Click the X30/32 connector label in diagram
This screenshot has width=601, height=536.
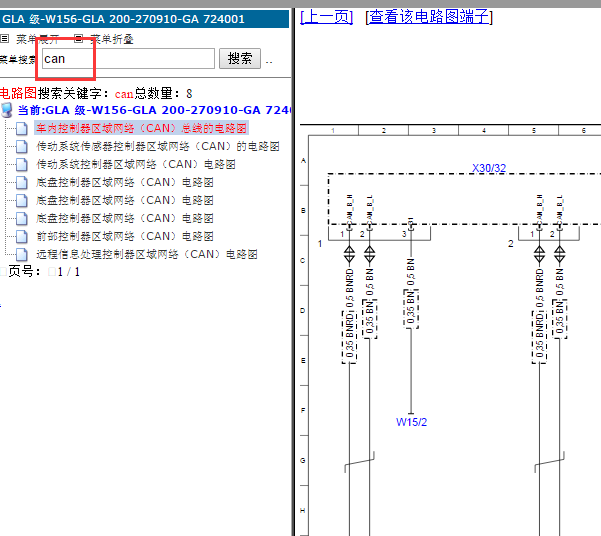coord(489,168)
